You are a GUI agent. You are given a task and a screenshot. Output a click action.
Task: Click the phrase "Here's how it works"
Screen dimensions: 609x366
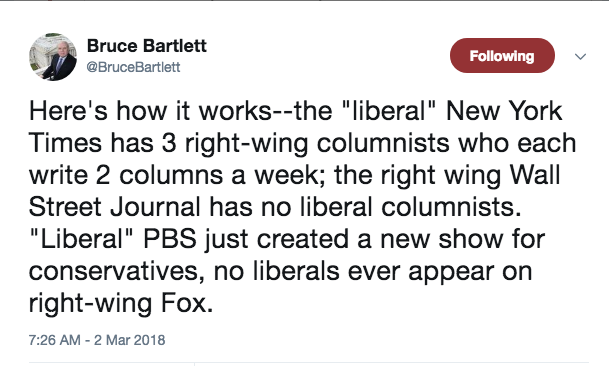150,111
